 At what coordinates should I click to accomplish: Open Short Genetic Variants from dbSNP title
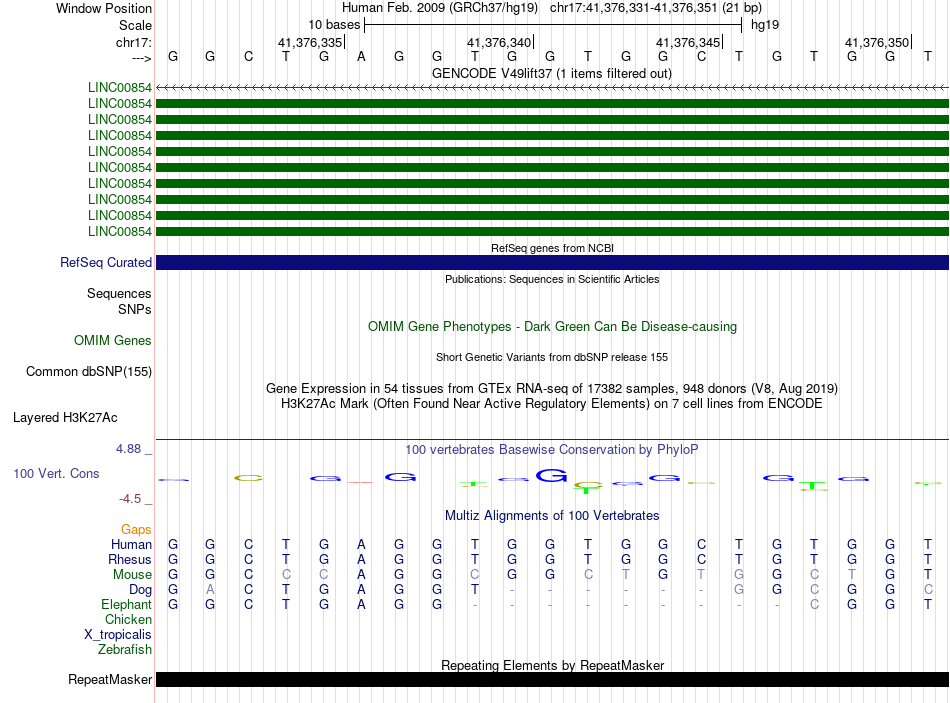tap(552, 358)
